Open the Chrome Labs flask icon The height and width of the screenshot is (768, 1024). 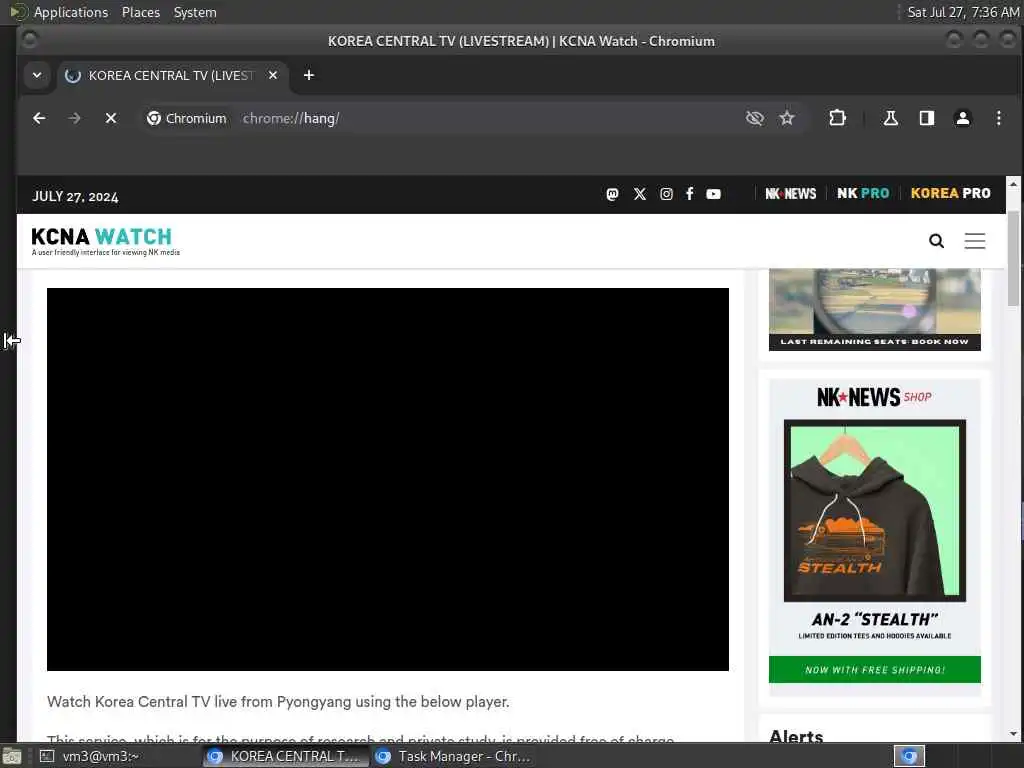coord(891,118)
